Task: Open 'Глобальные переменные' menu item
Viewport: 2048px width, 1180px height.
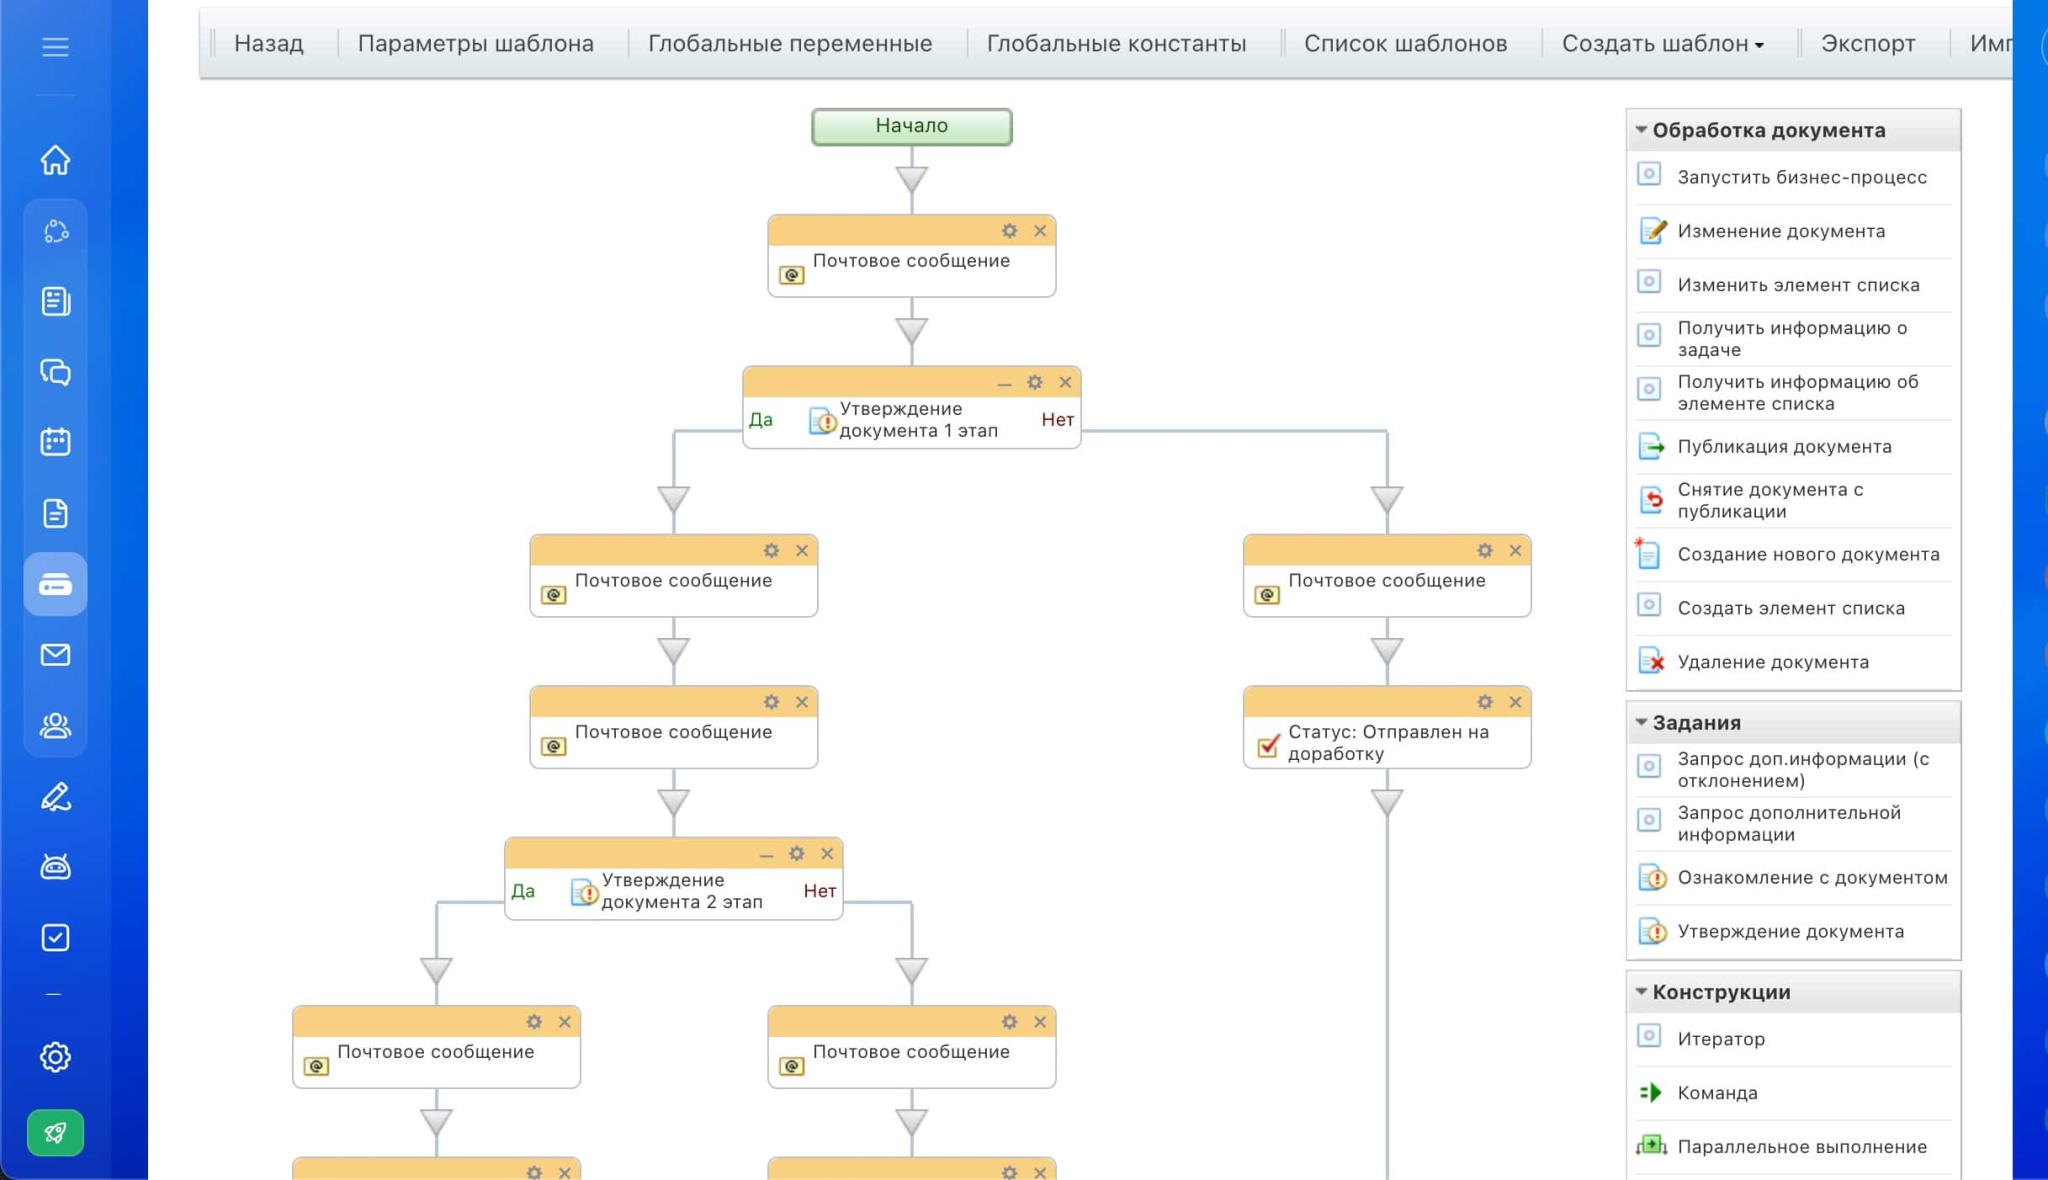Action: (x=790, y=44)
